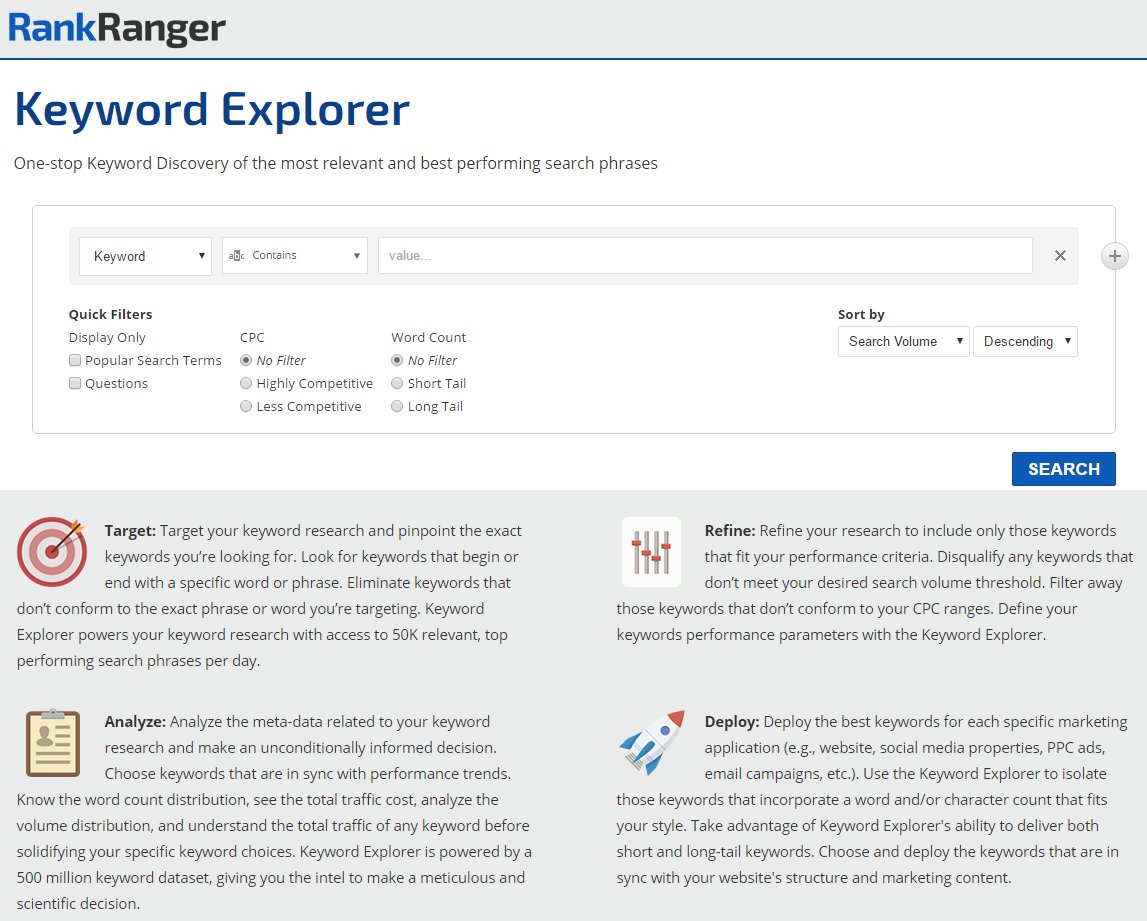Click the filter value input field
Screen dimensions: 1147x921
(x=705, y=256)
